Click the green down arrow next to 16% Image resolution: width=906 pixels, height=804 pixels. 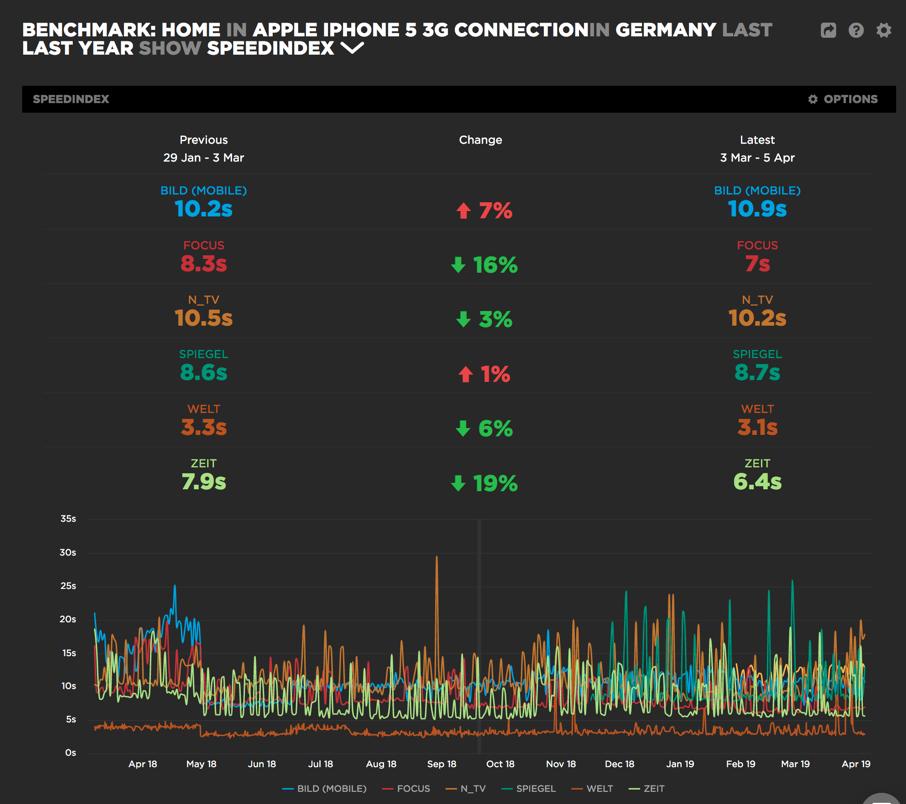(458, 265)
